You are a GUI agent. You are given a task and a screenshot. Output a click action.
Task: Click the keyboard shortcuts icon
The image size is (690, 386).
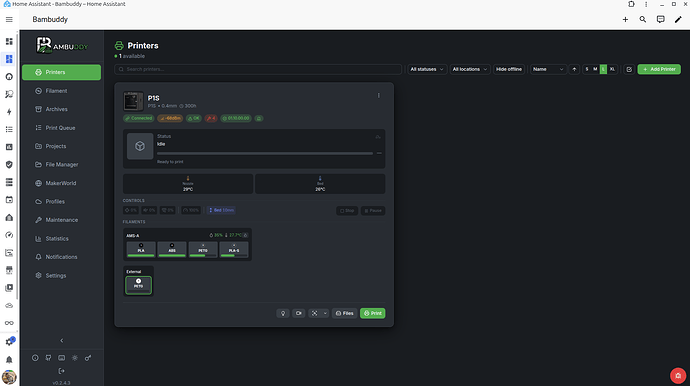62,358
